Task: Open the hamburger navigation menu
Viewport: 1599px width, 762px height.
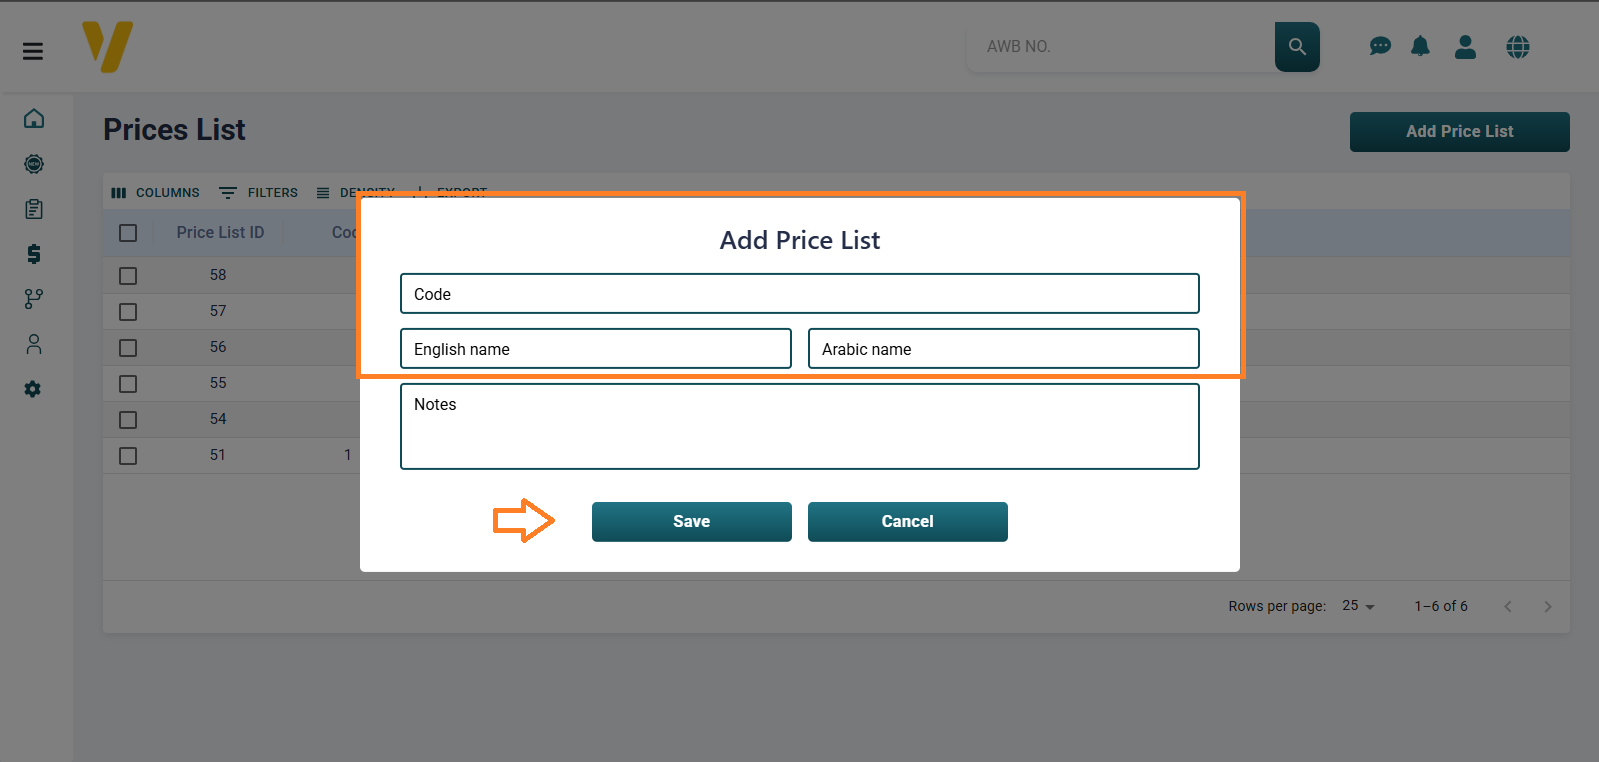Action: (x=33, y=51)
